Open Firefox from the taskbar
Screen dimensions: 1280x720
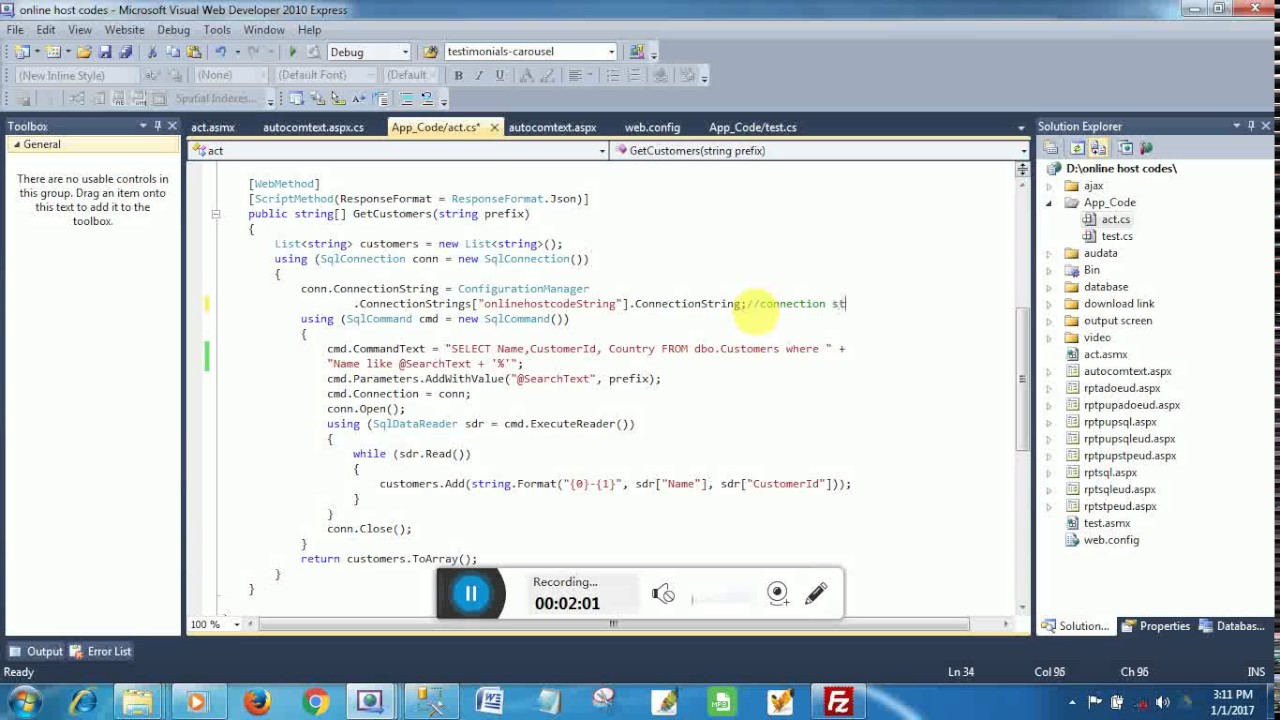click(257, 702)
